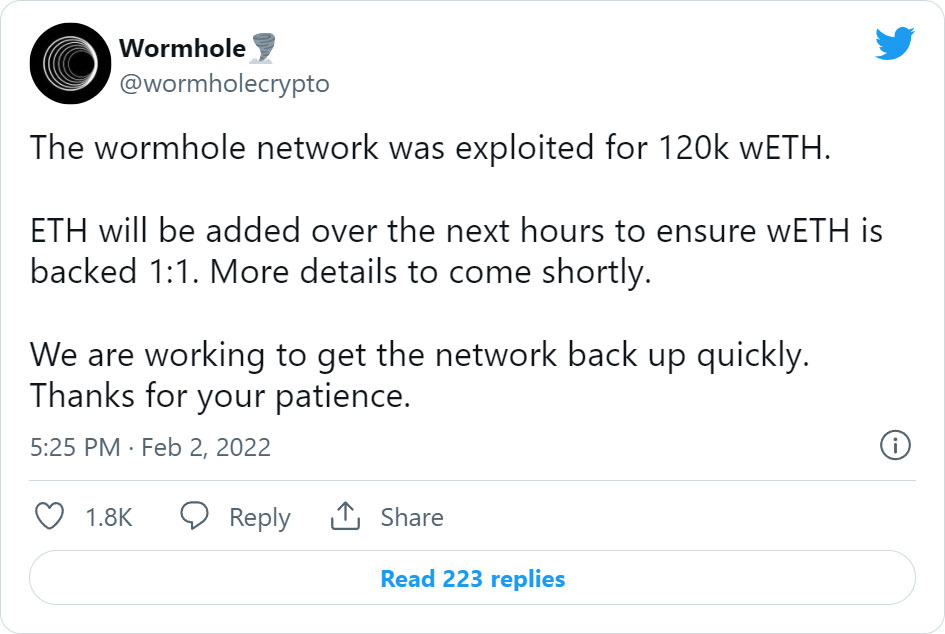Viewport: 945px width, 634px height.
Task: Click the "Thanks for your patience" line
Action: (x=220, y=396)
